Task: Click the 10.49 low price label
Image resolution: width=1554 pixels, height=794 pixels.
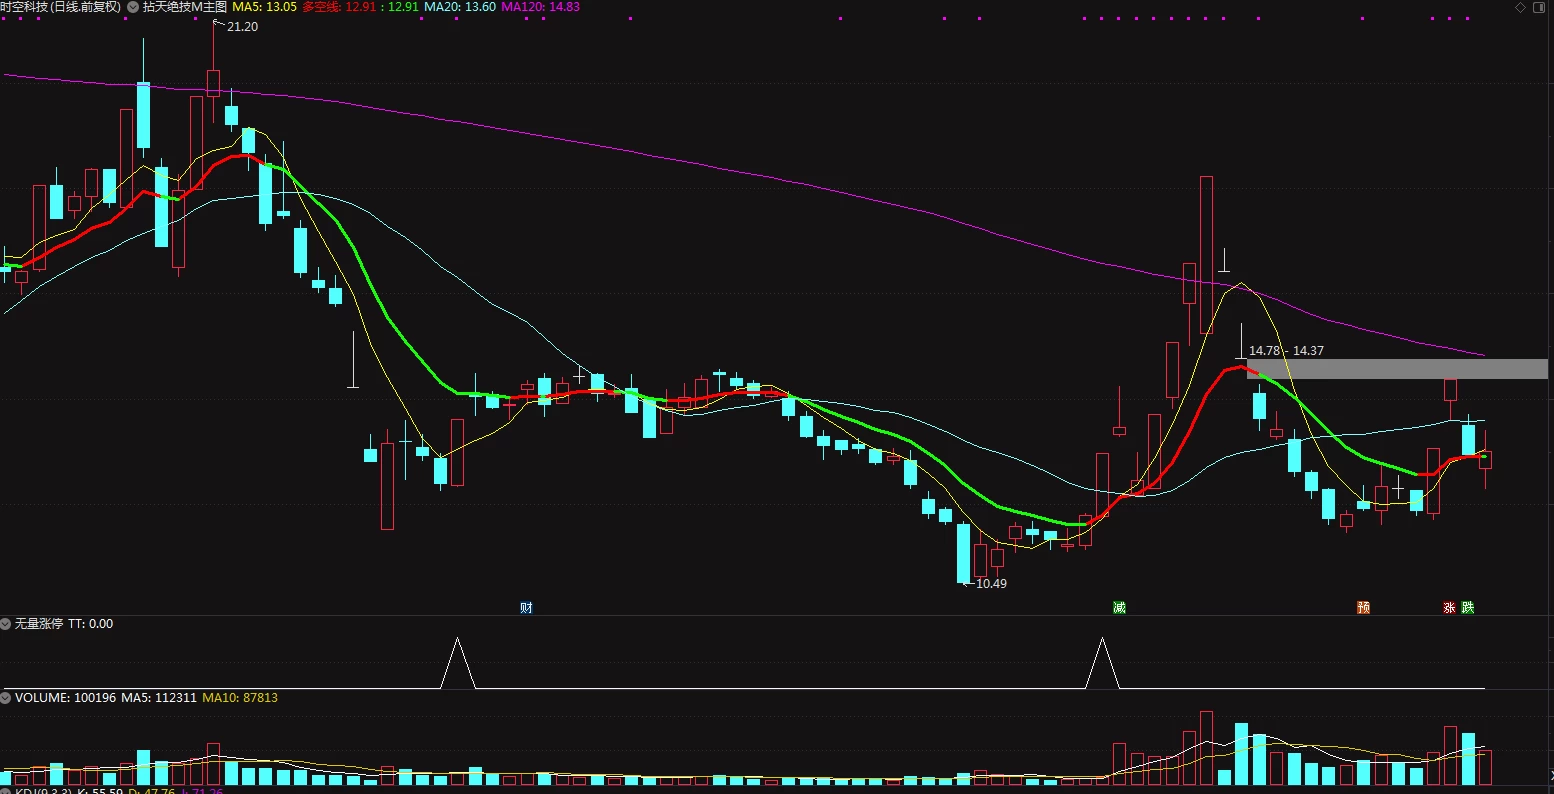Action: [x=991, y=584]
